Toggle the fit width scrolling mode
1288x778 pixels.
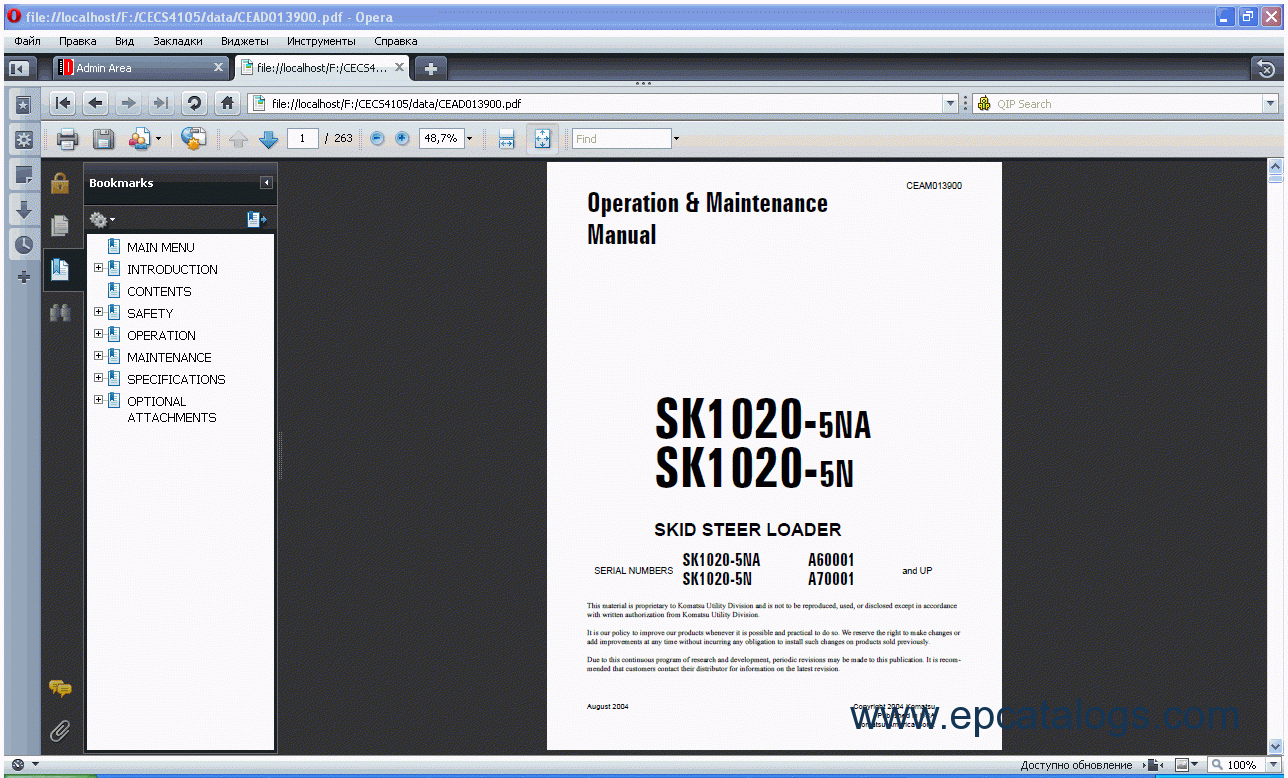pos(506,139)
